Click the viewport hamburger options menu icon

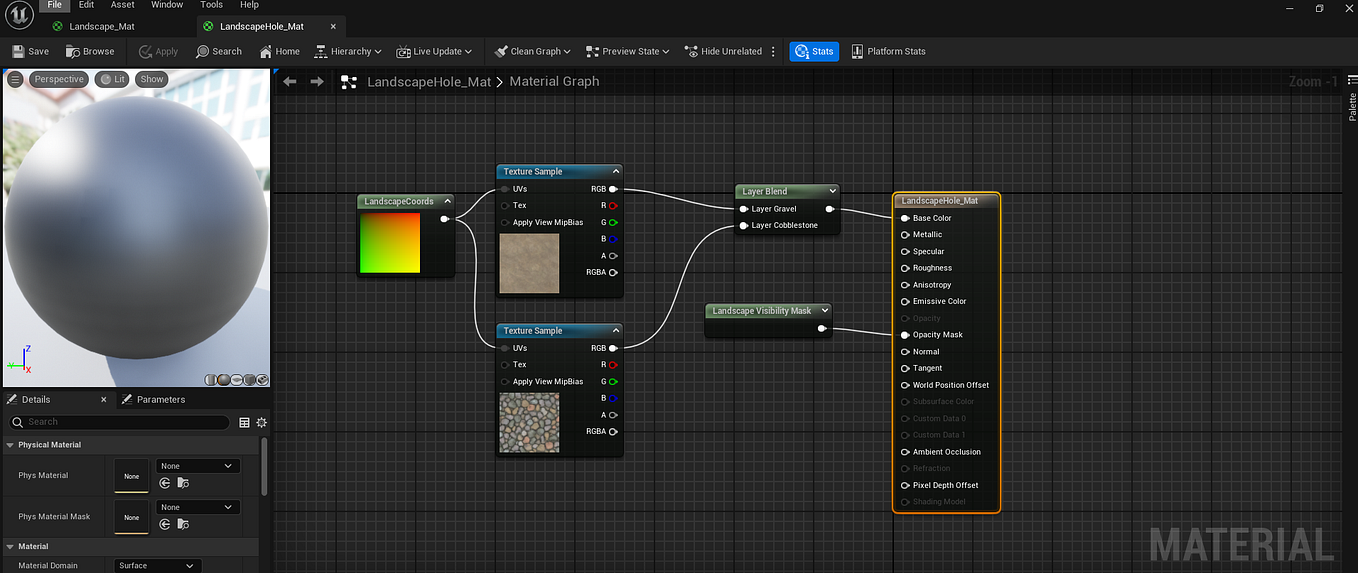(x=15, y=79)
